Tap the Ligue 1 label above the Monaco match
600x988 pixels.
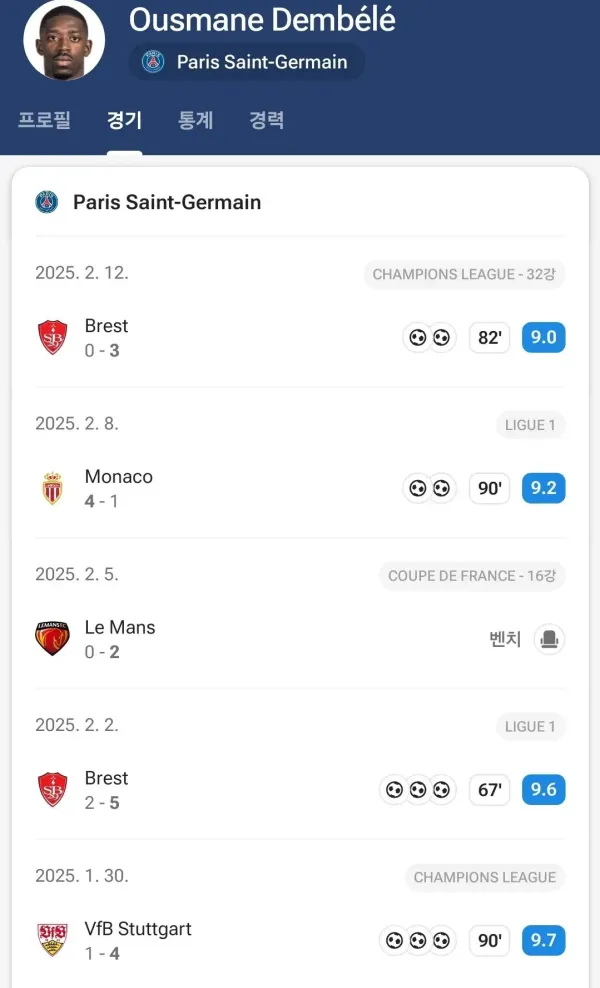[x=530, y=425]
